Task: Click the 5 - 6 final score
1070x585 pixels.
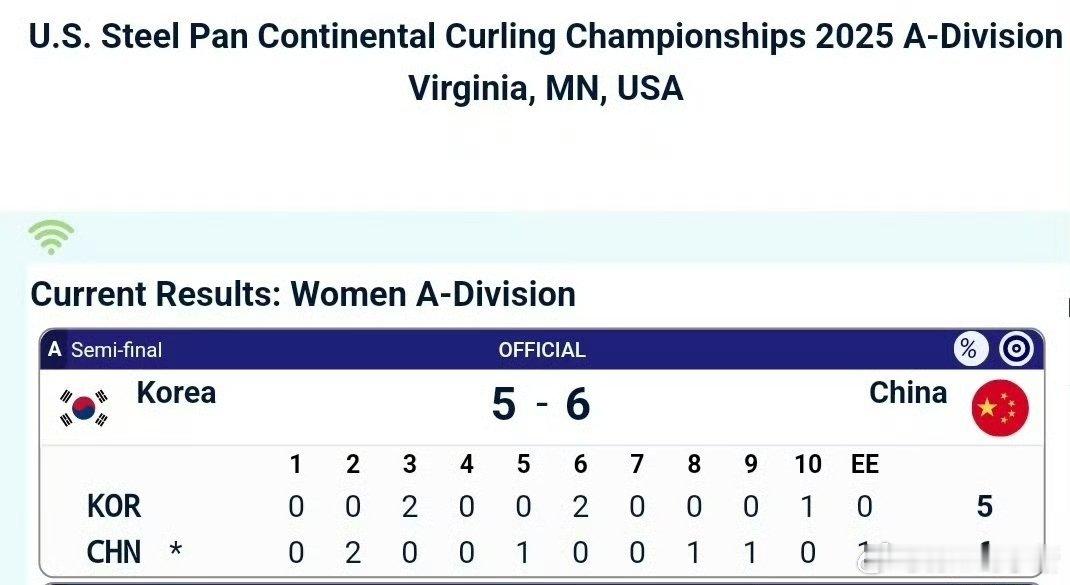Action: [541, 405]
